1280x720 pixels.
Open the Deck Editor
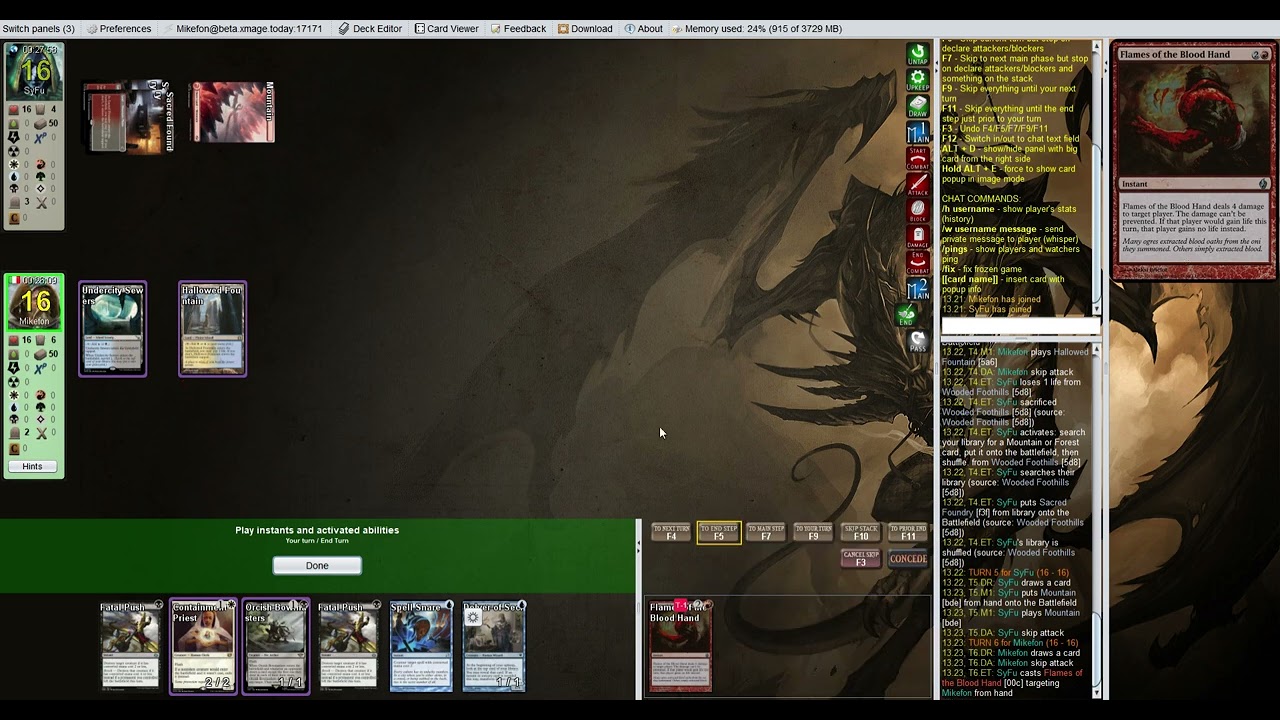(370, 29)
